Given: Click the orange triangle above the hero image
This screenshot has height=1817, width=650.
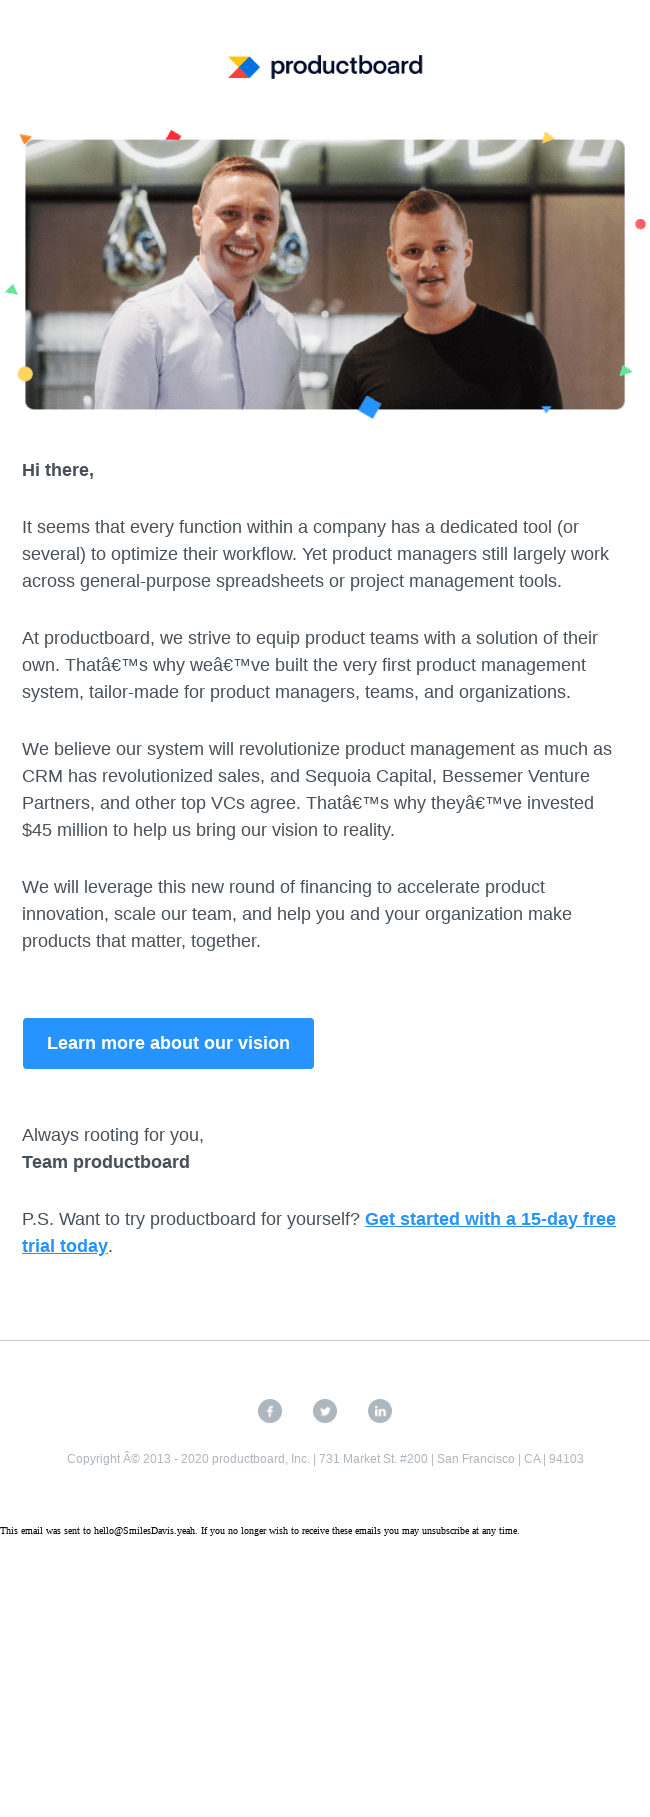Looking at the screenshot, I should [26, 138].
